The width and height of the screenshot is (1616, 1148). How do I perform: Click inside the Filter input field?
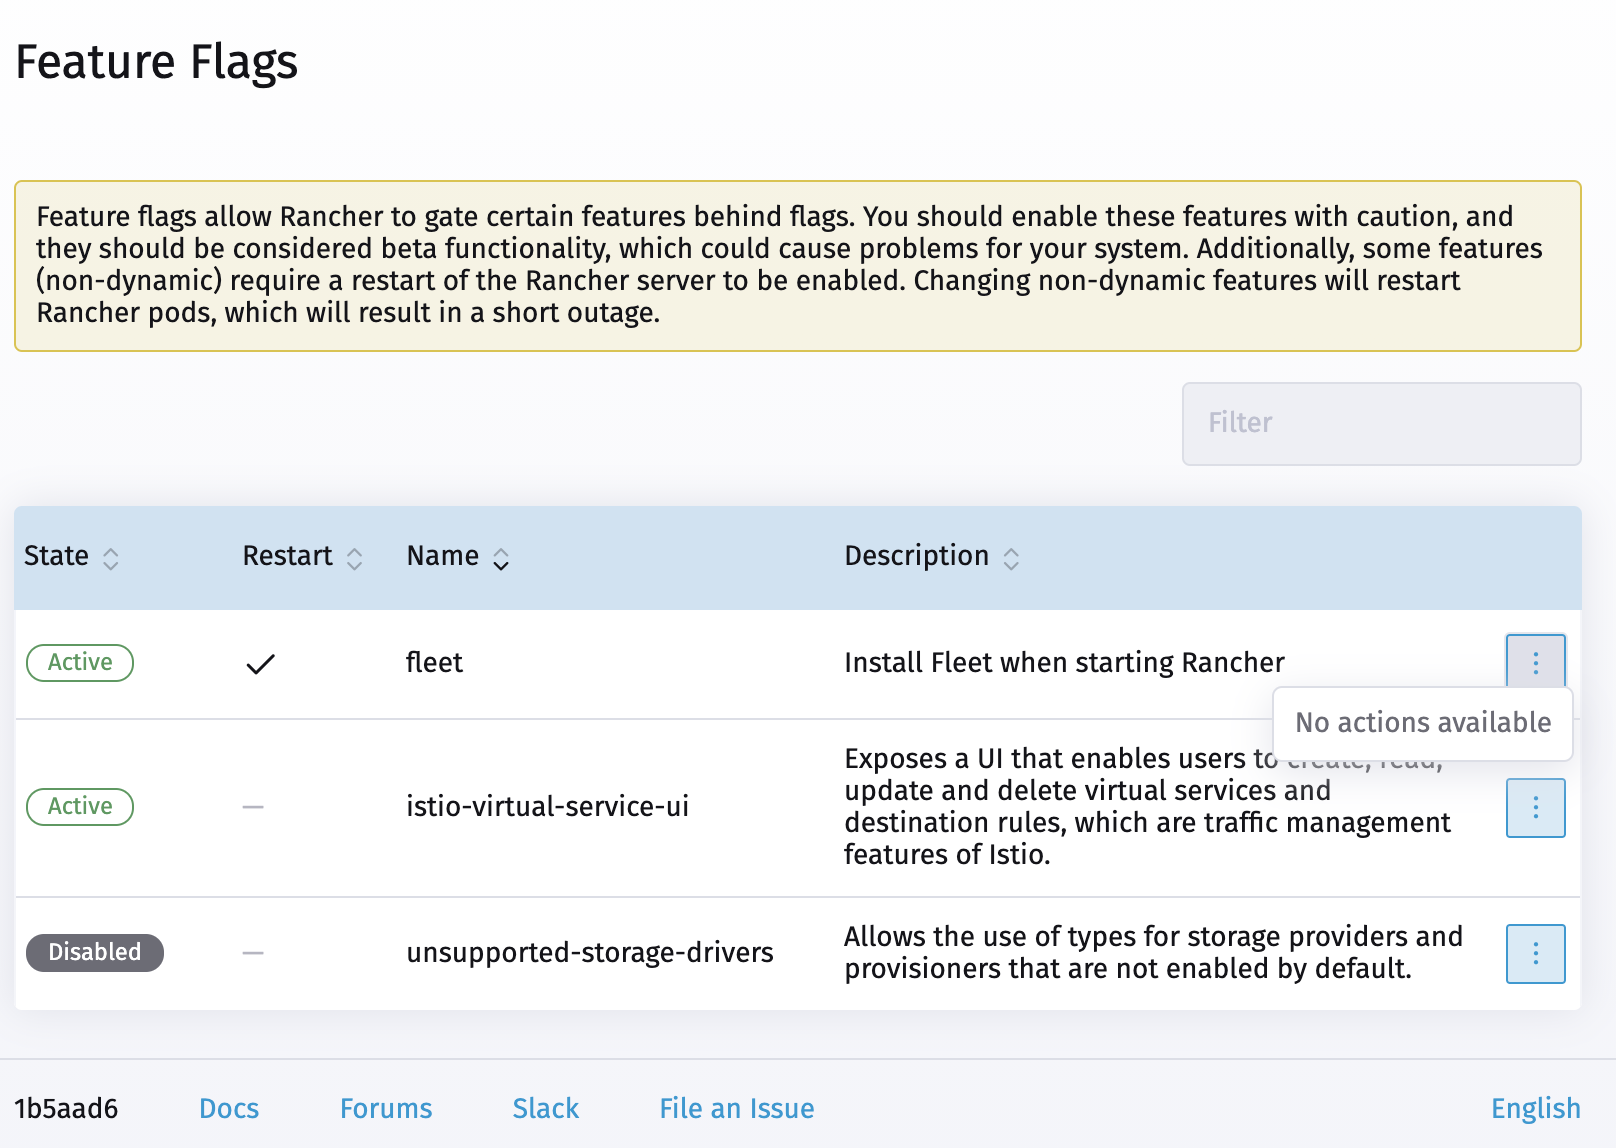tap(1382, 423)
